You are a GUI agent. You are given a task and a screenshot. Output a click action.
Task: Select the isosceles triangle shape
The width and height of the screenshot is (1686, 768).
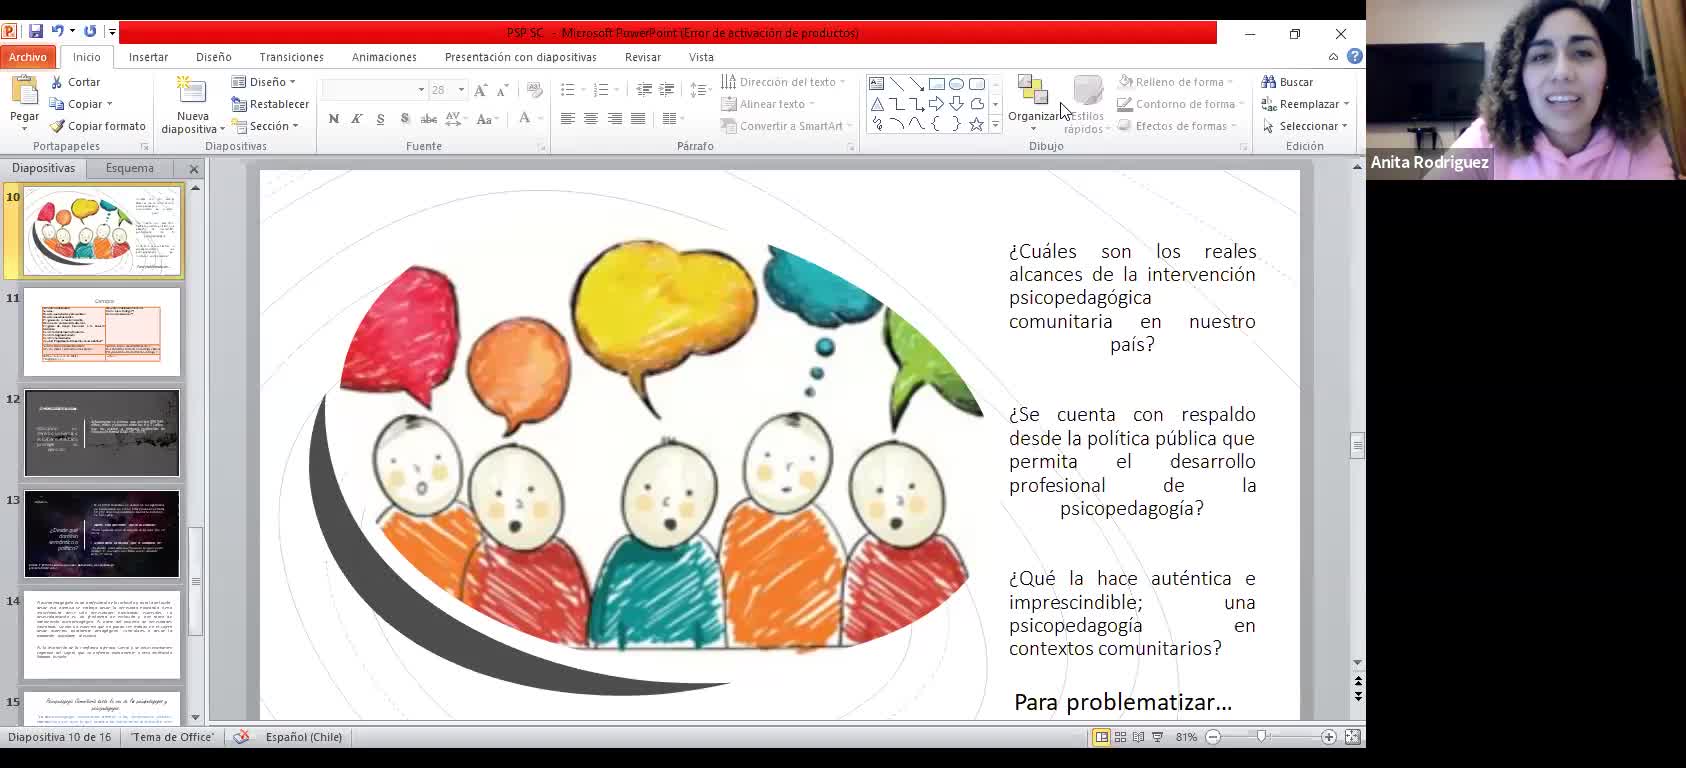click(876, 104)
